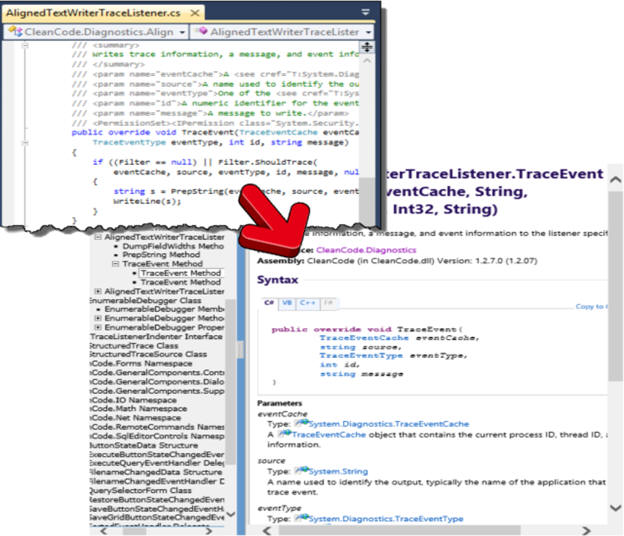Viewport: 624px width, 536px height.
Task: Switch syntax view to the C++ tab
Action: pos(307,303)
